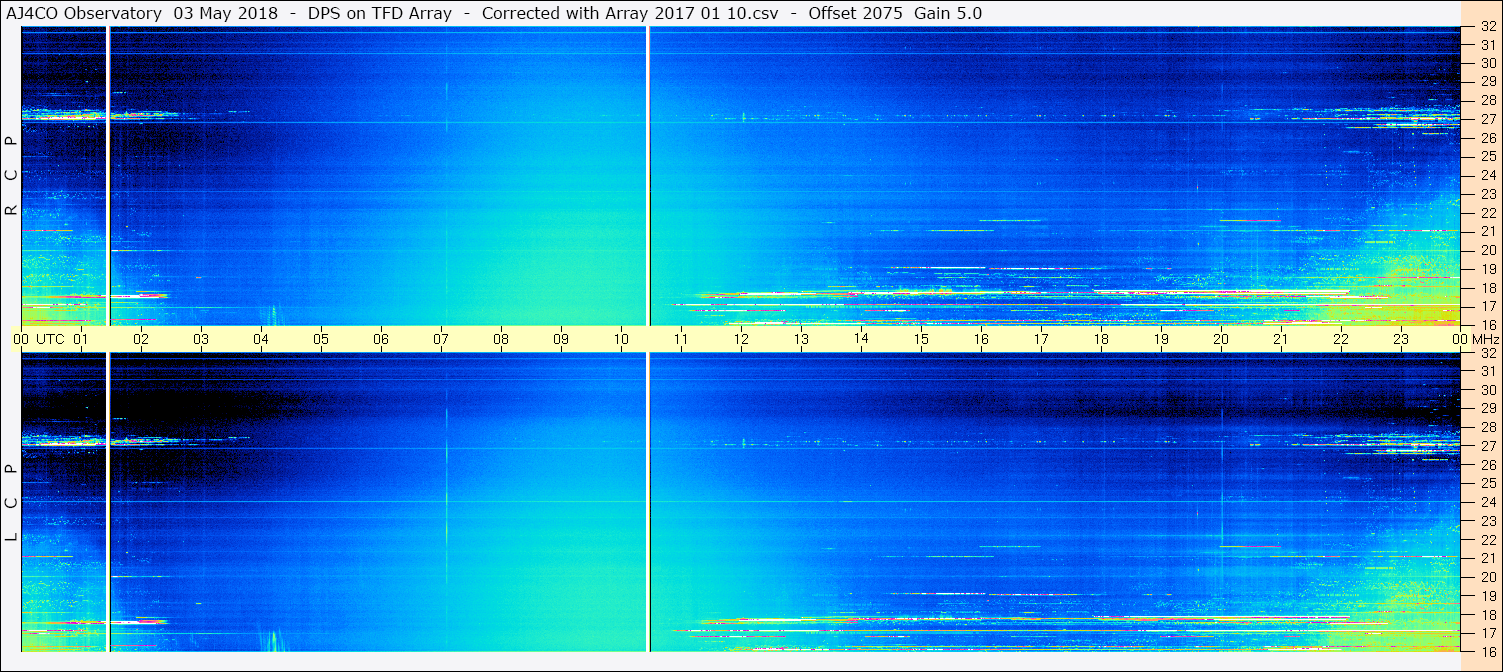Click the vertical R C P panel label
The width and height of the screenshot is (1503, 672).
click(11, 176)
